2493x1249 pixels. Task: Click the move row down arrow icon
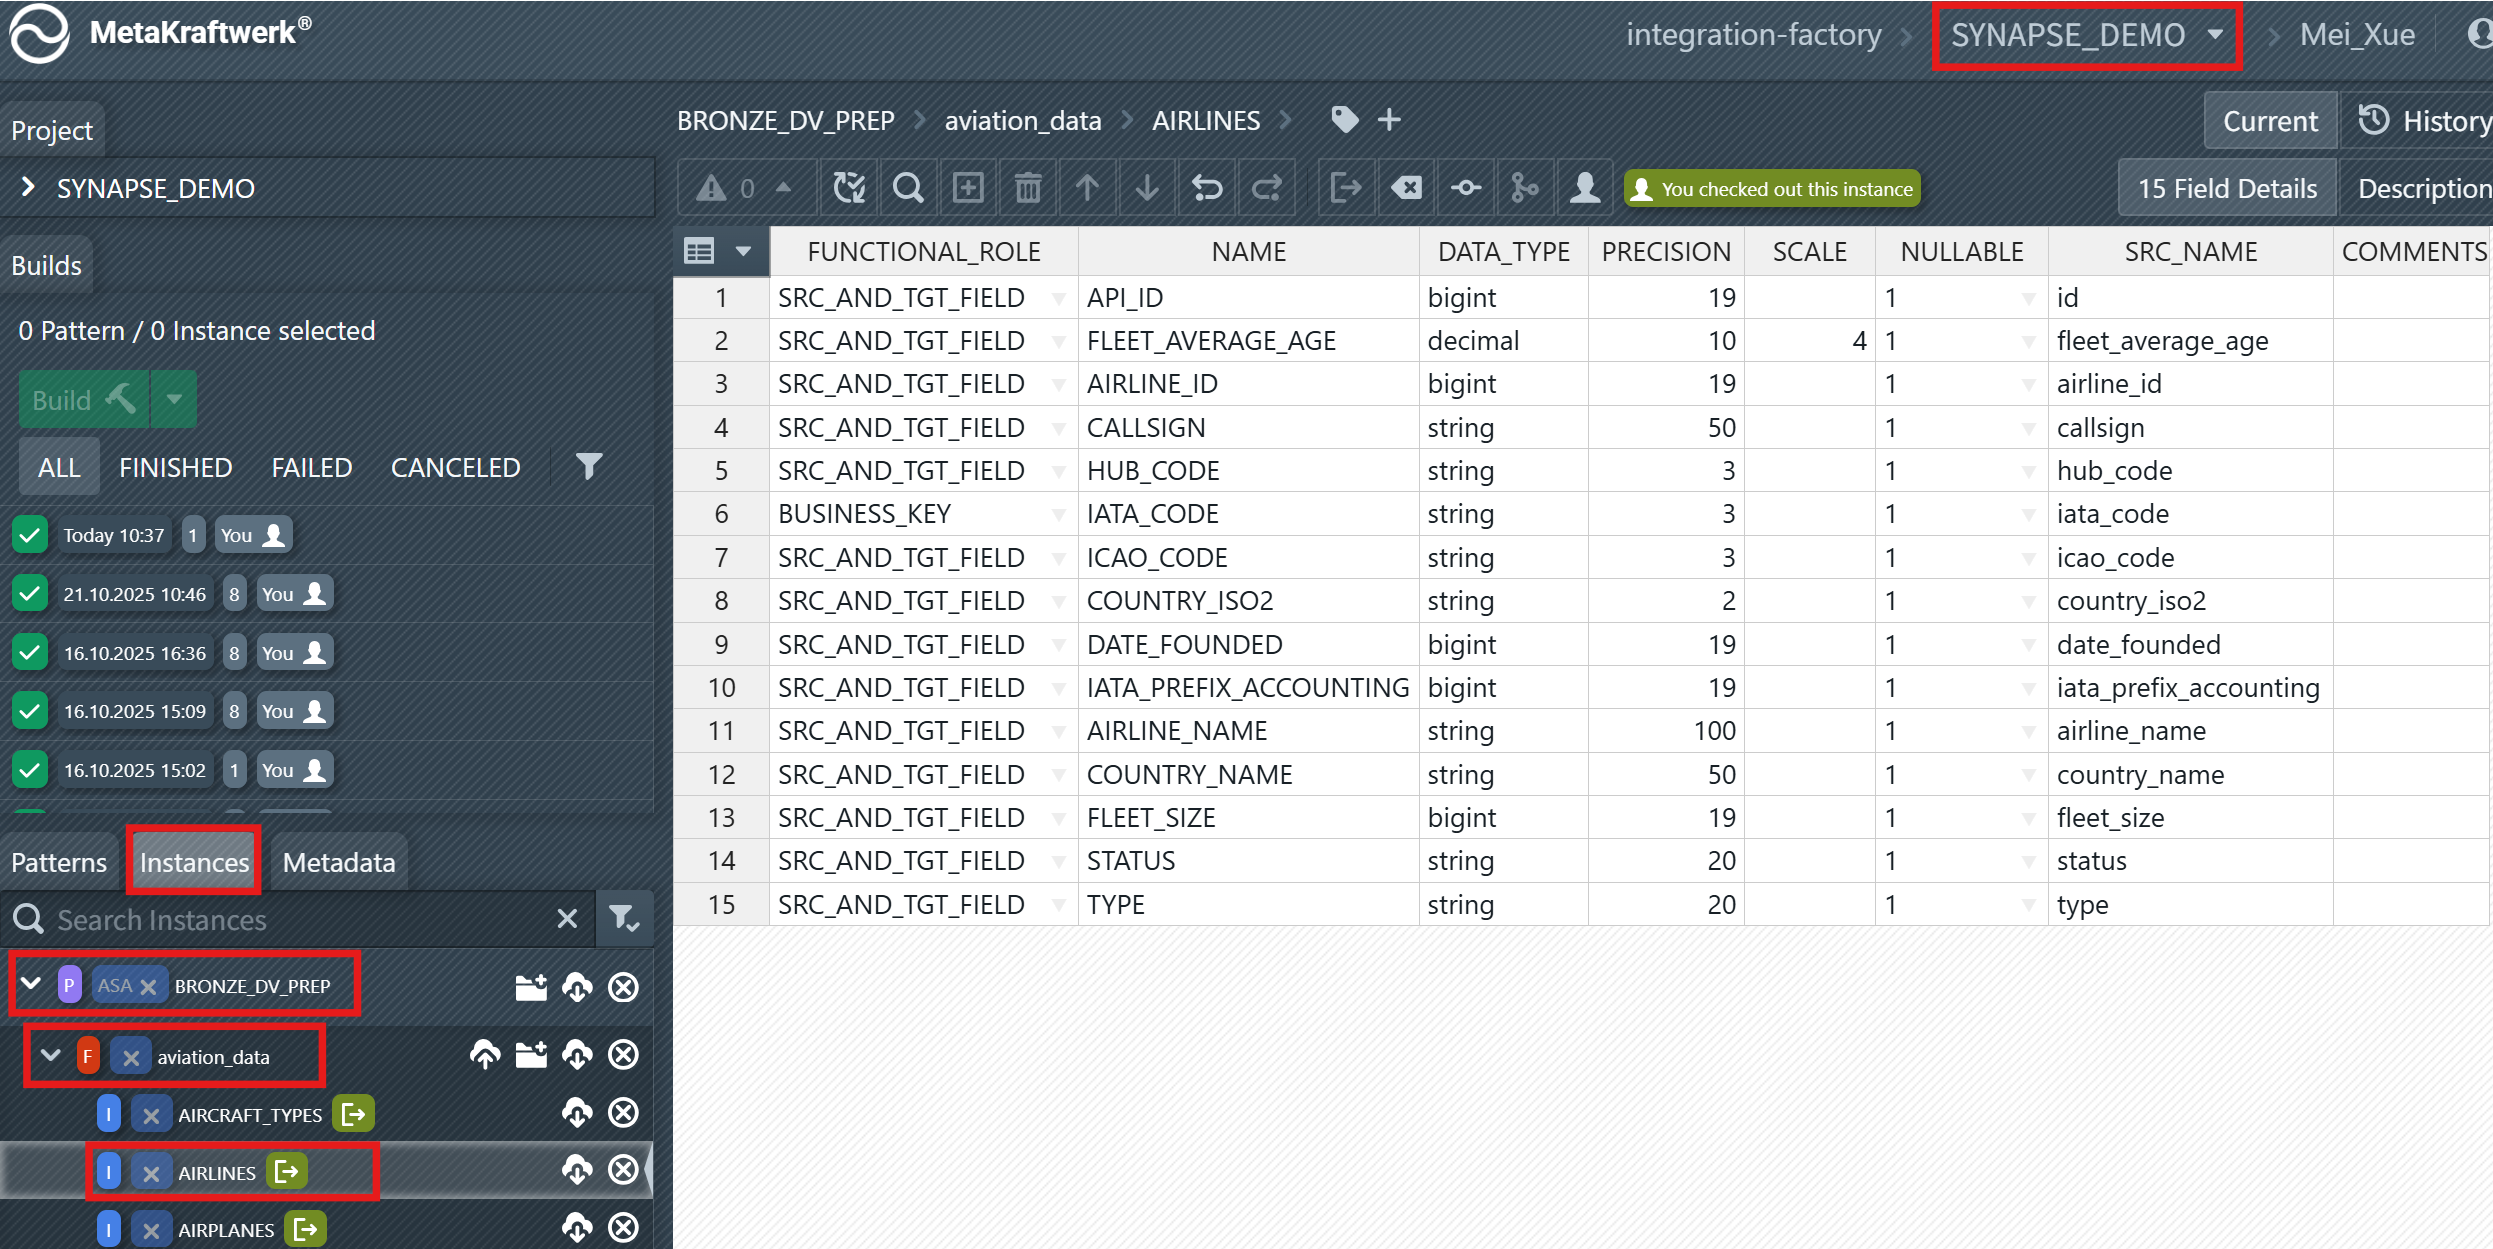click(x=1147, y=188)
